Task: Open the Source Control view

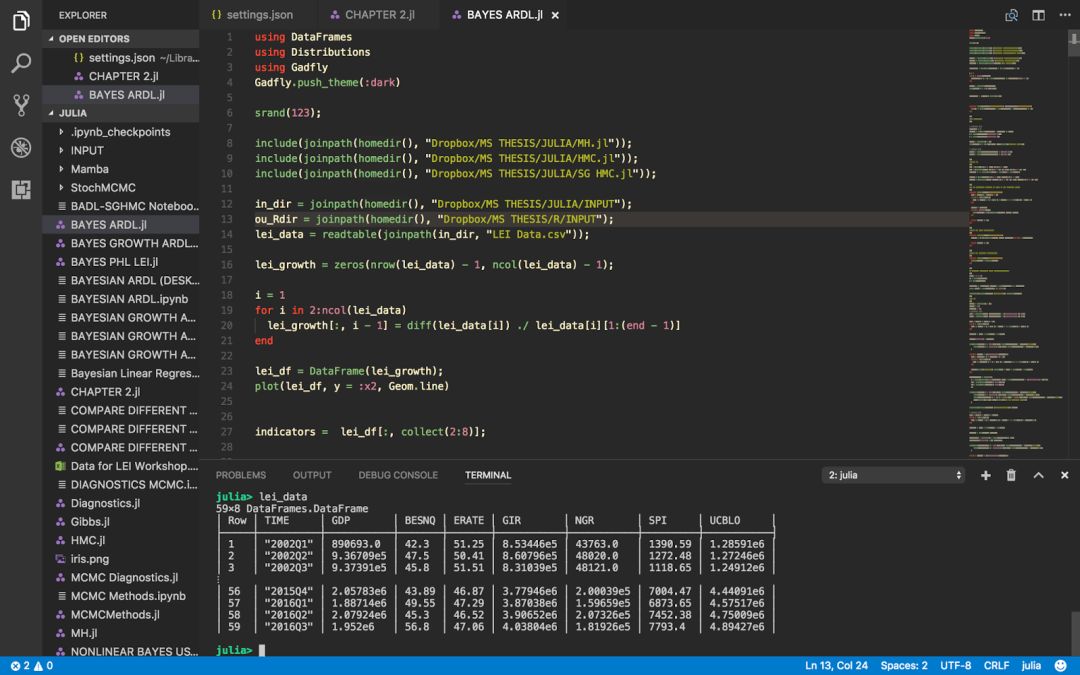Action: click(21, 105)
